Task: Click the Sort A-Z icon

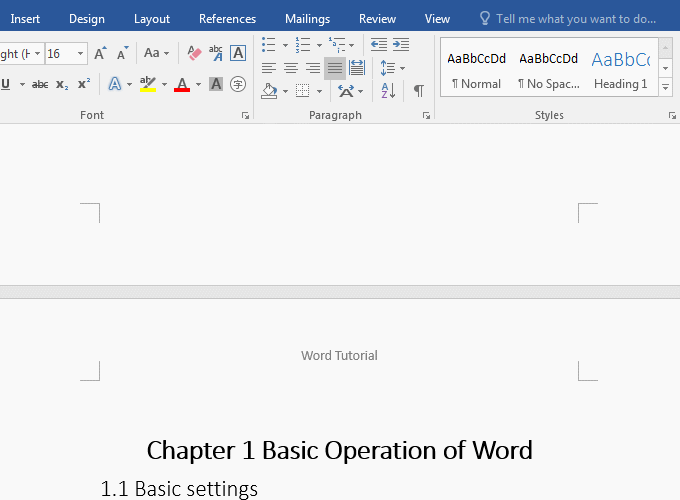Action: tap(389, 91)
